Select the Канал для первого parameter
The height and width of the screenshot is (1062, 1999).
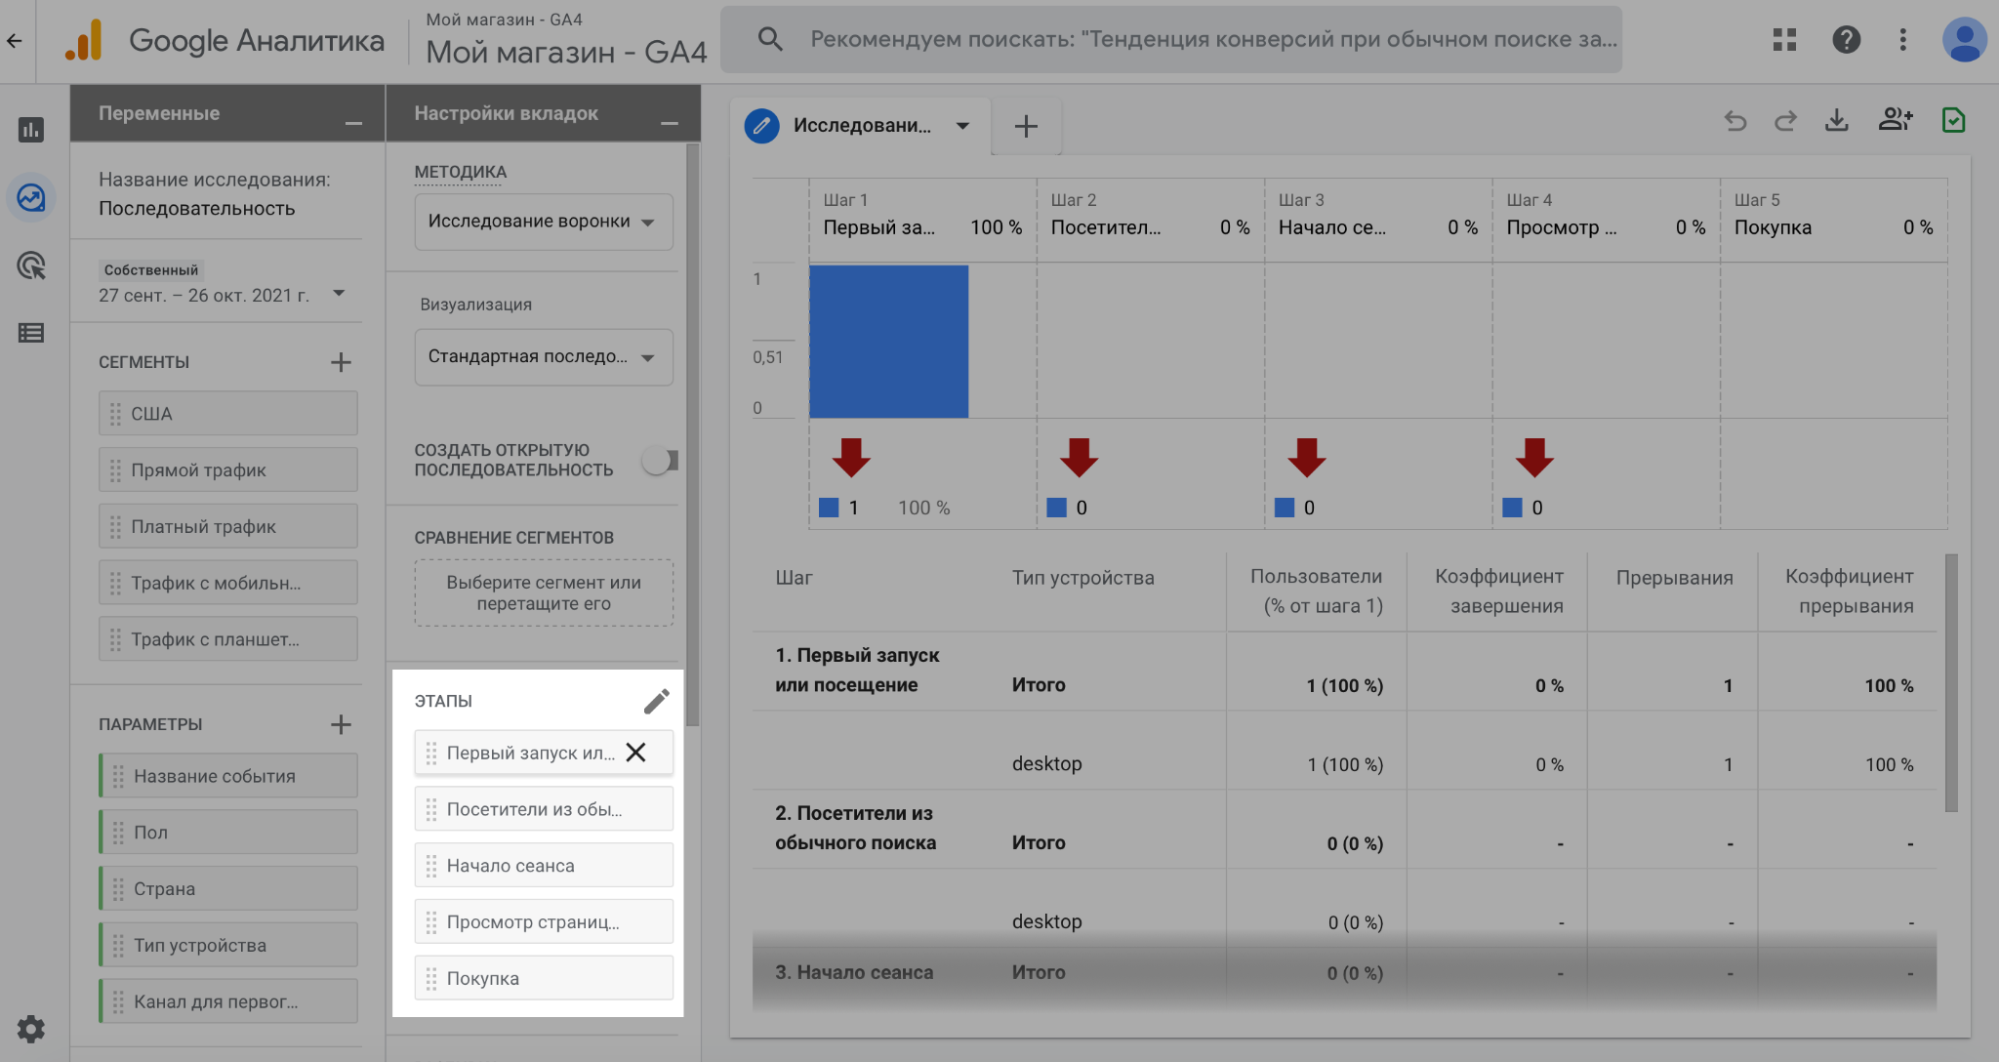[x=228, y=1001]
